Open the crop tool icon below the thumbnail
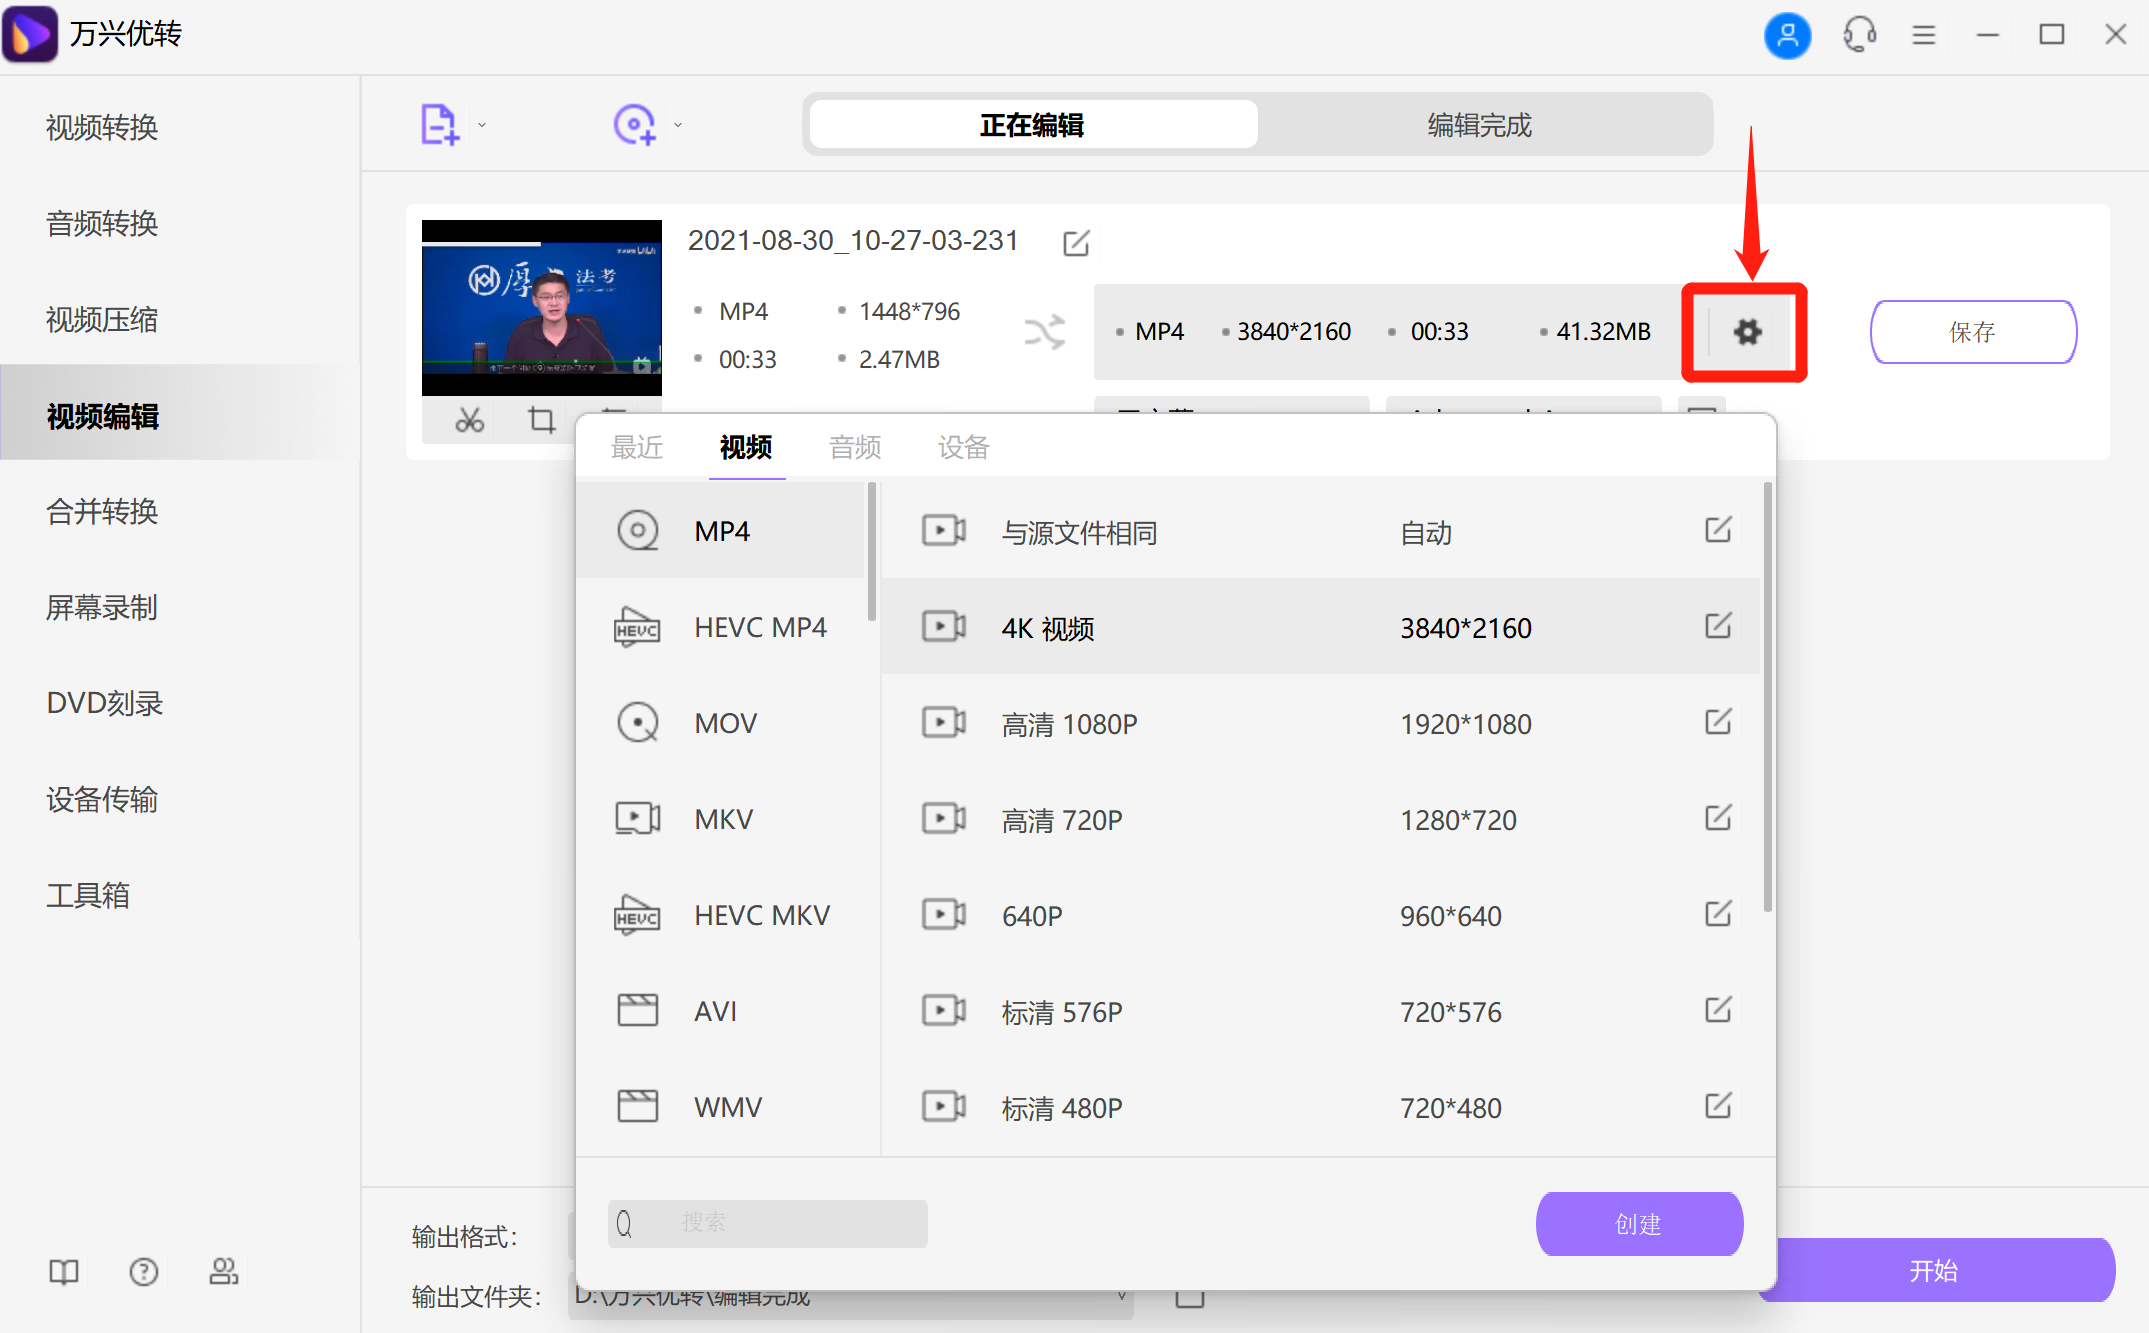The height and width of the screenshot is (1333, 2149). [541, 420]
